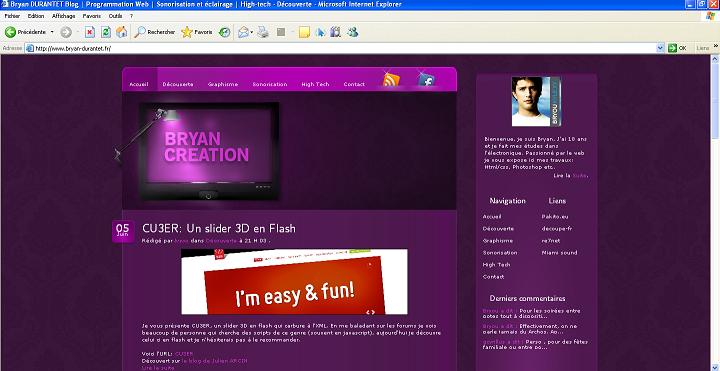Refresh the page with green arrows icon

tap(106, 32)
